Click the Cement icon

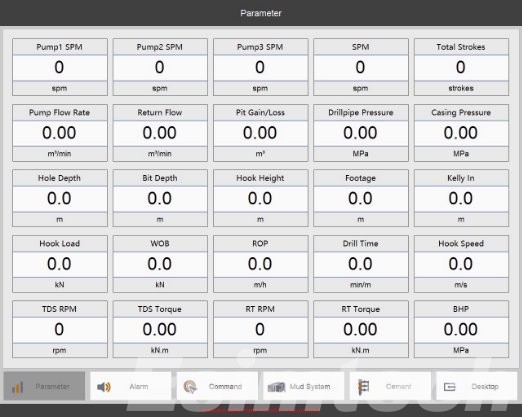coord(363,387)
